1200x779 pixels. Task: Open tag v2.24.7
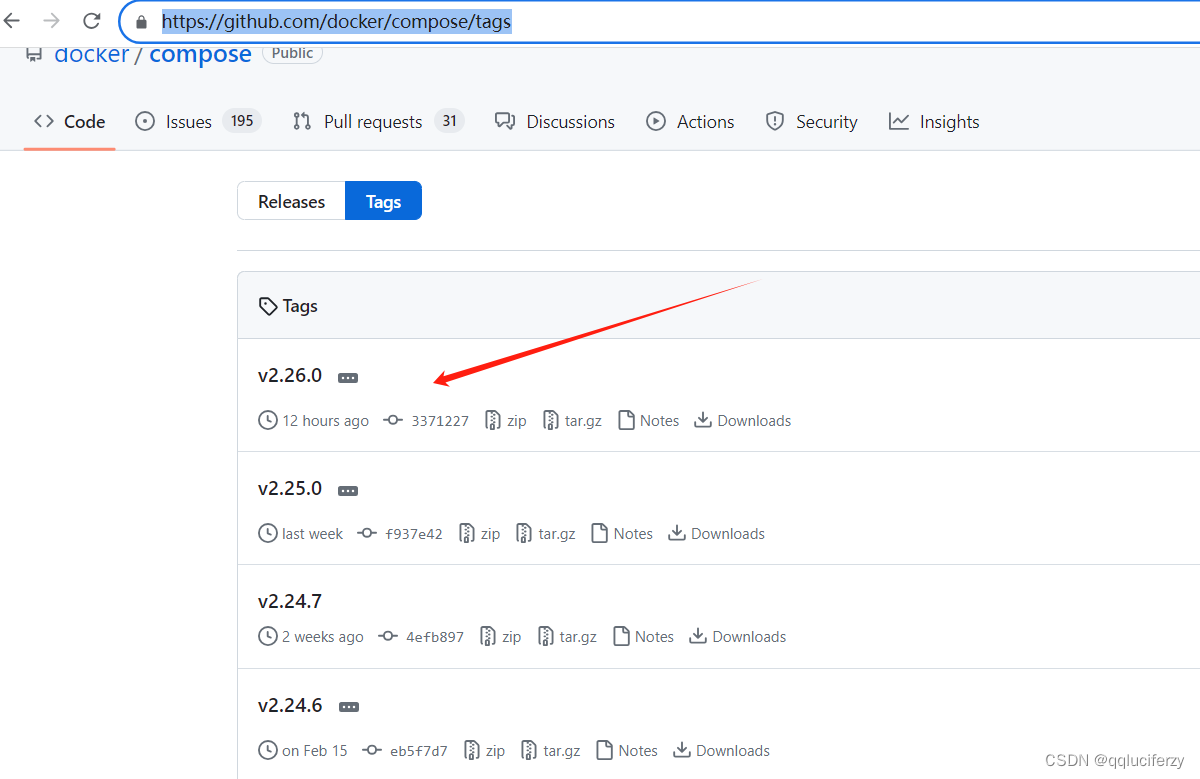[x=290, y=602]
